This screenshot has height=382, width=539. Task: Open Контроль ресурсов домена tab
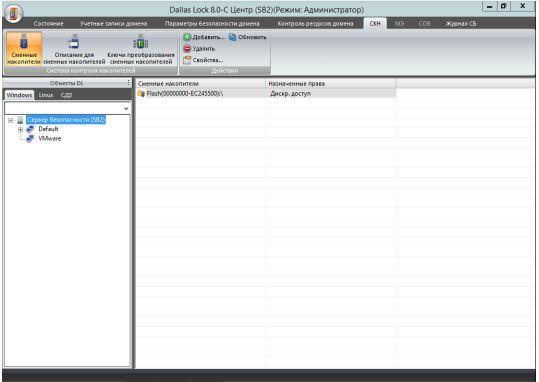click(x=315, y=24)
